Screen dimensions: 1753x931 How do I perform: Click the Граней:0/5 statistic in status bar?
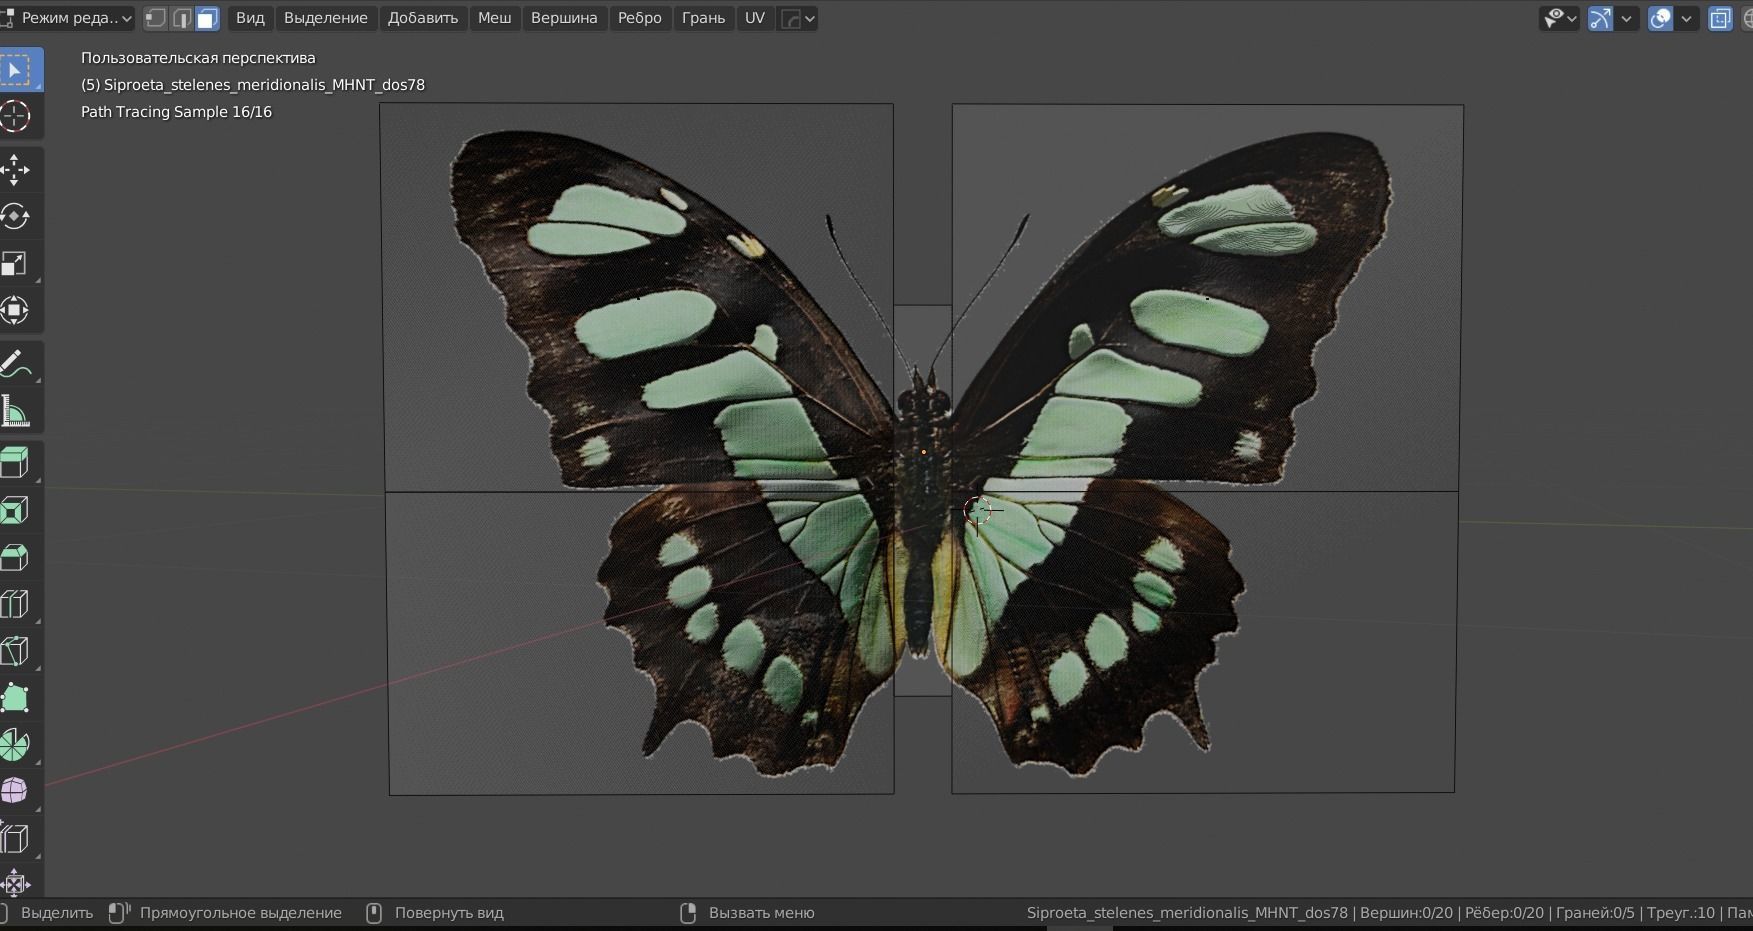pyautogui.click(x=1595, y=913)
